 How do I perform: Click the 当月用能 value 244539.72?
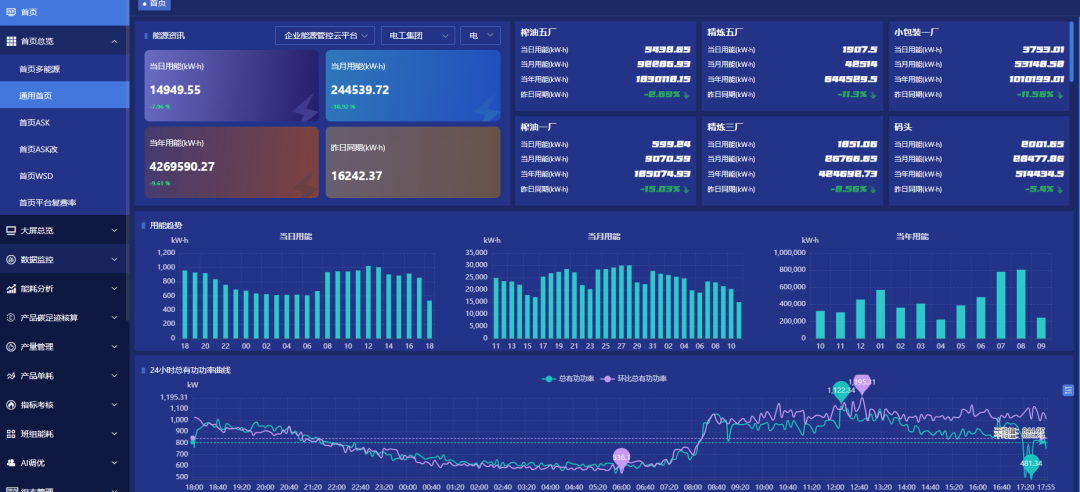360,90
